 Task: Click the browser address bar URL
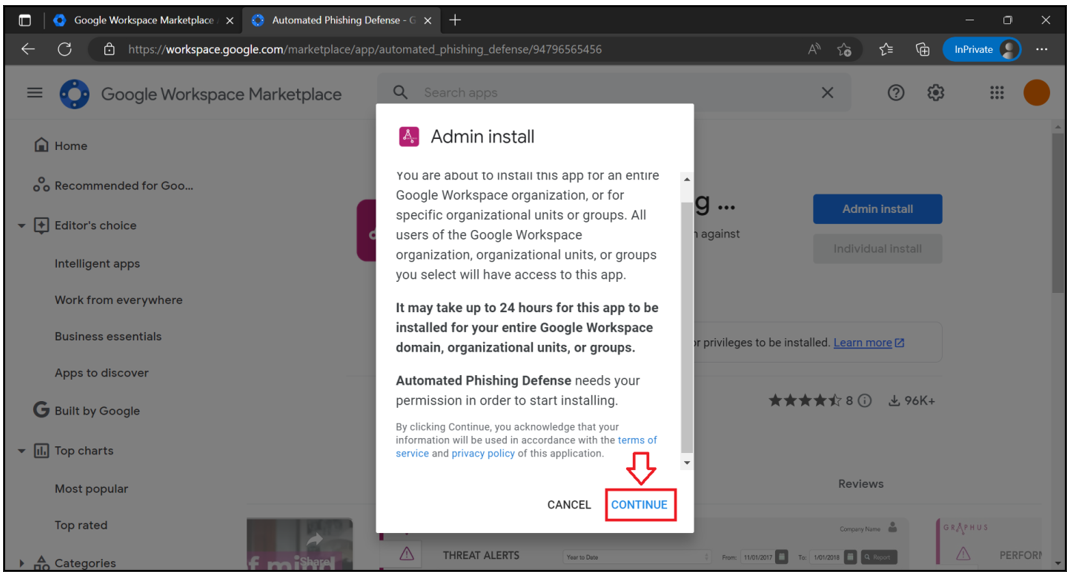(x=365, y=49)
